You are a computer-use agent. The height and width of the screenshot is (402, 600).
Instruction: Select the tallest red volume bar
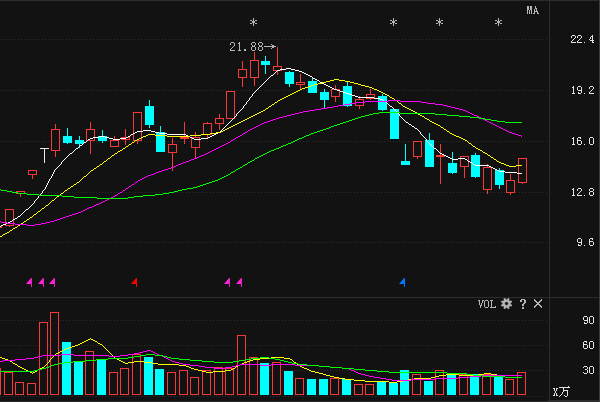[54, 353]
